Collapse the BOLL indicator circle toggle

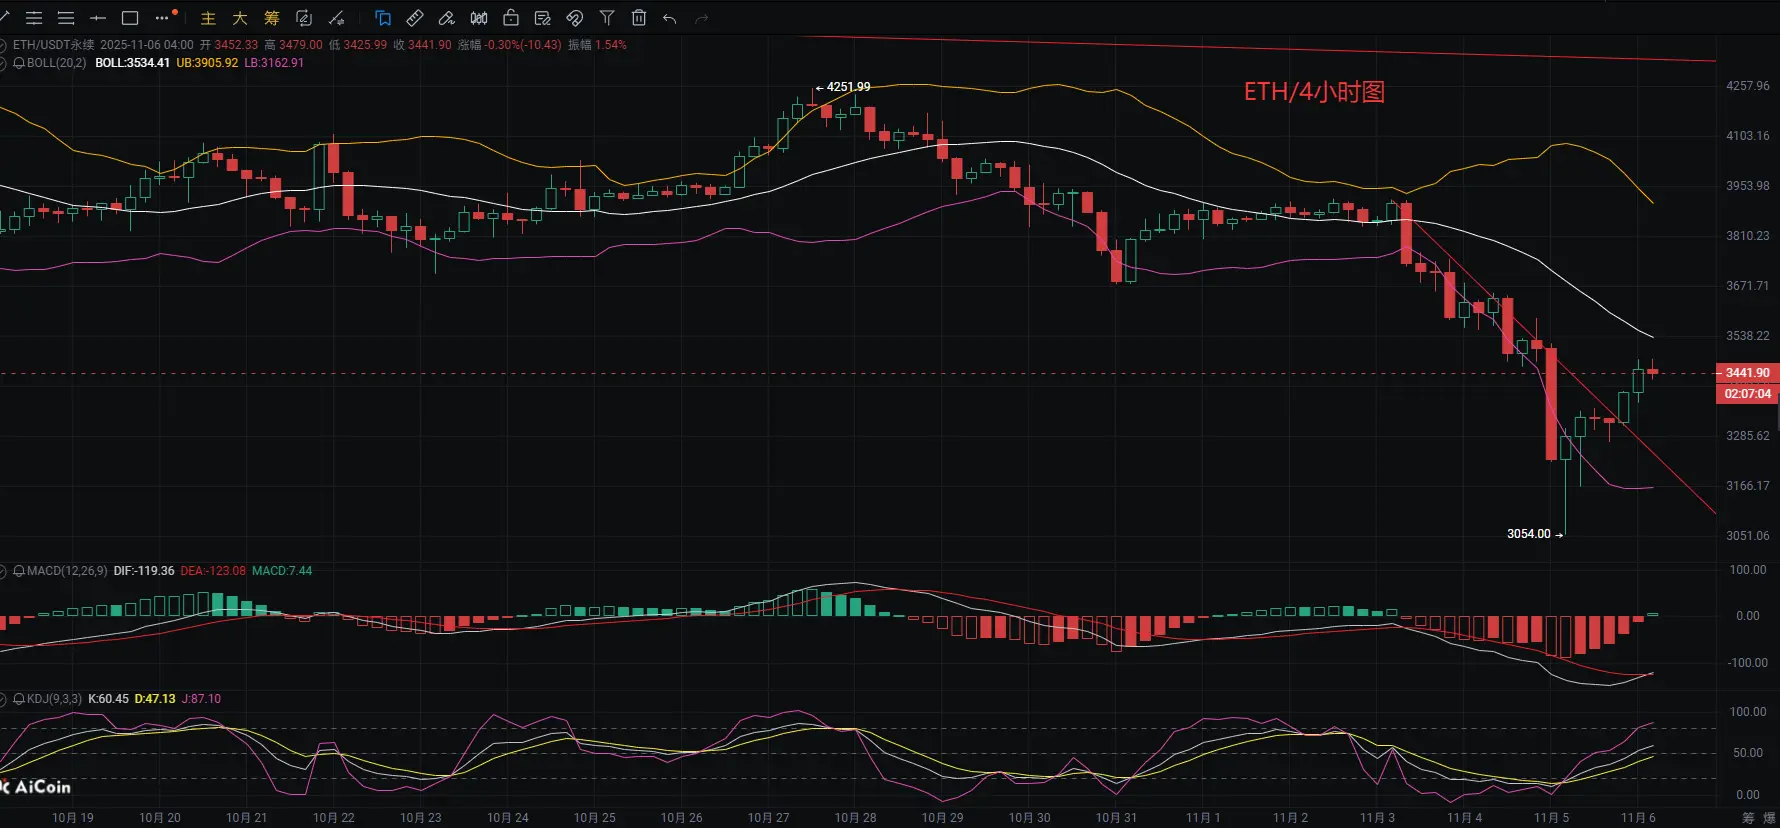[4, 63]
